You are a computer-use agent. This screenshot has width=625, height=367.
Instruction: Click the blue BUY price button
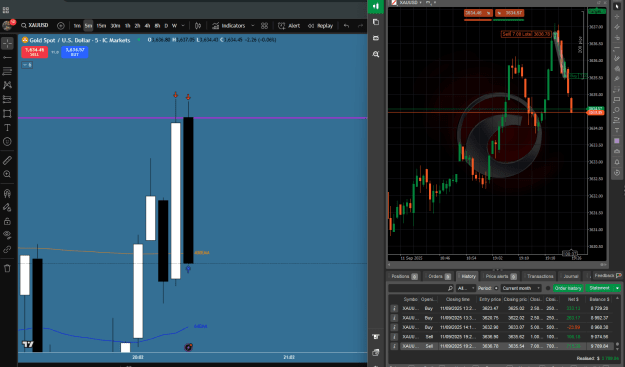pyautogui.click(x=75, y=52)
